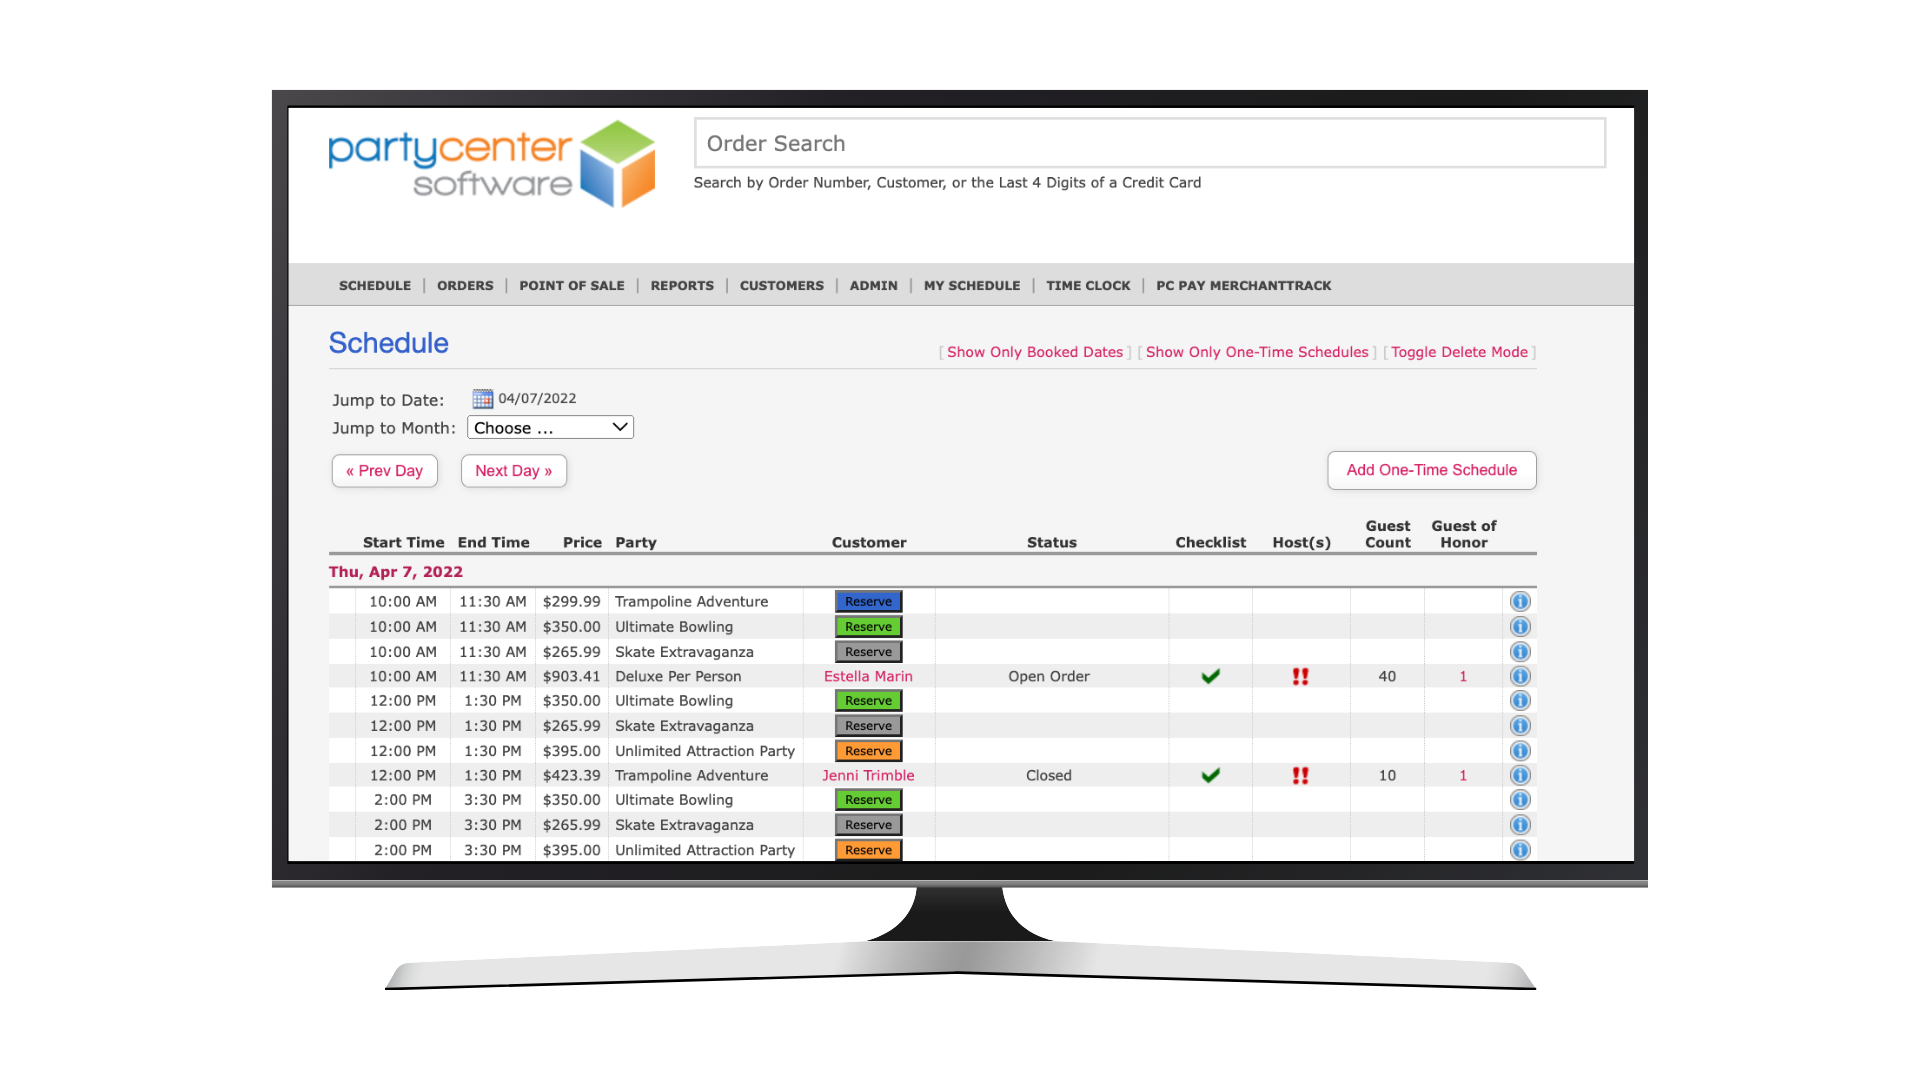The image size is (1920, 1080).
Task: Open the Jump to Month dropdown
Action: 551,427
